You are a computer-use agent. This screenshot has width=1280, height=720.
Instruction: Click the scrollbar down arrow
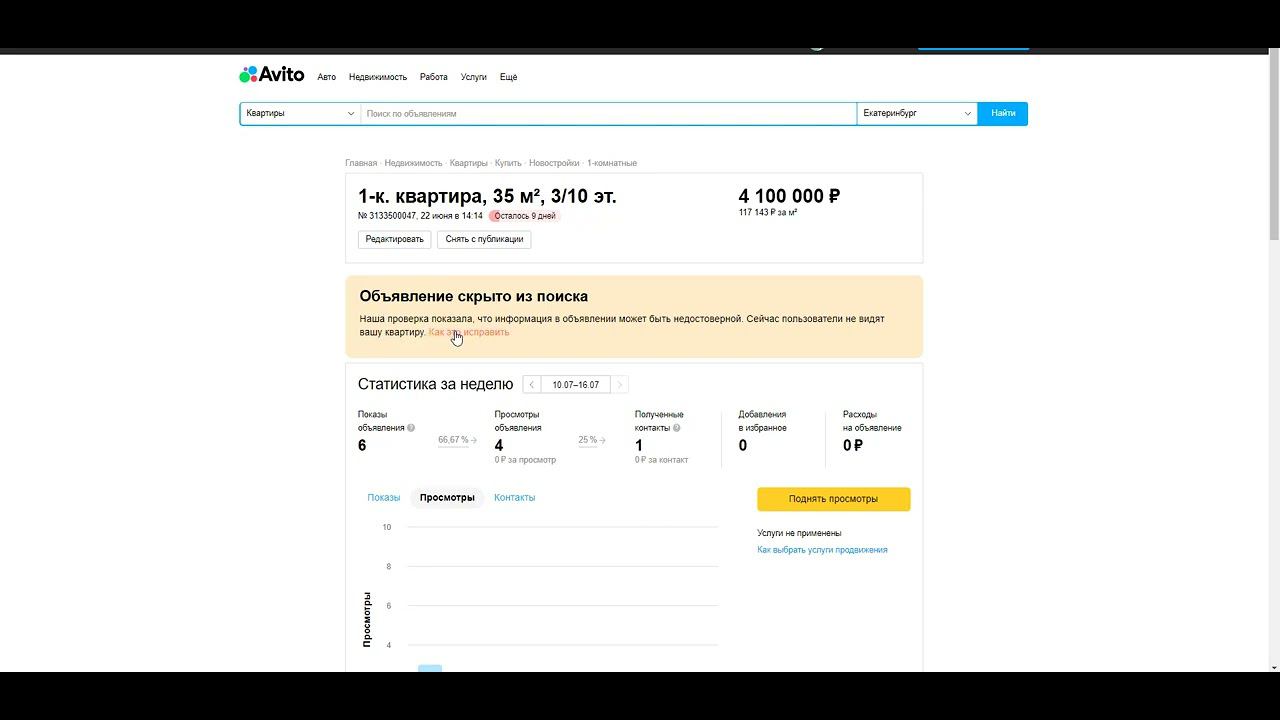coord(1274,667)
